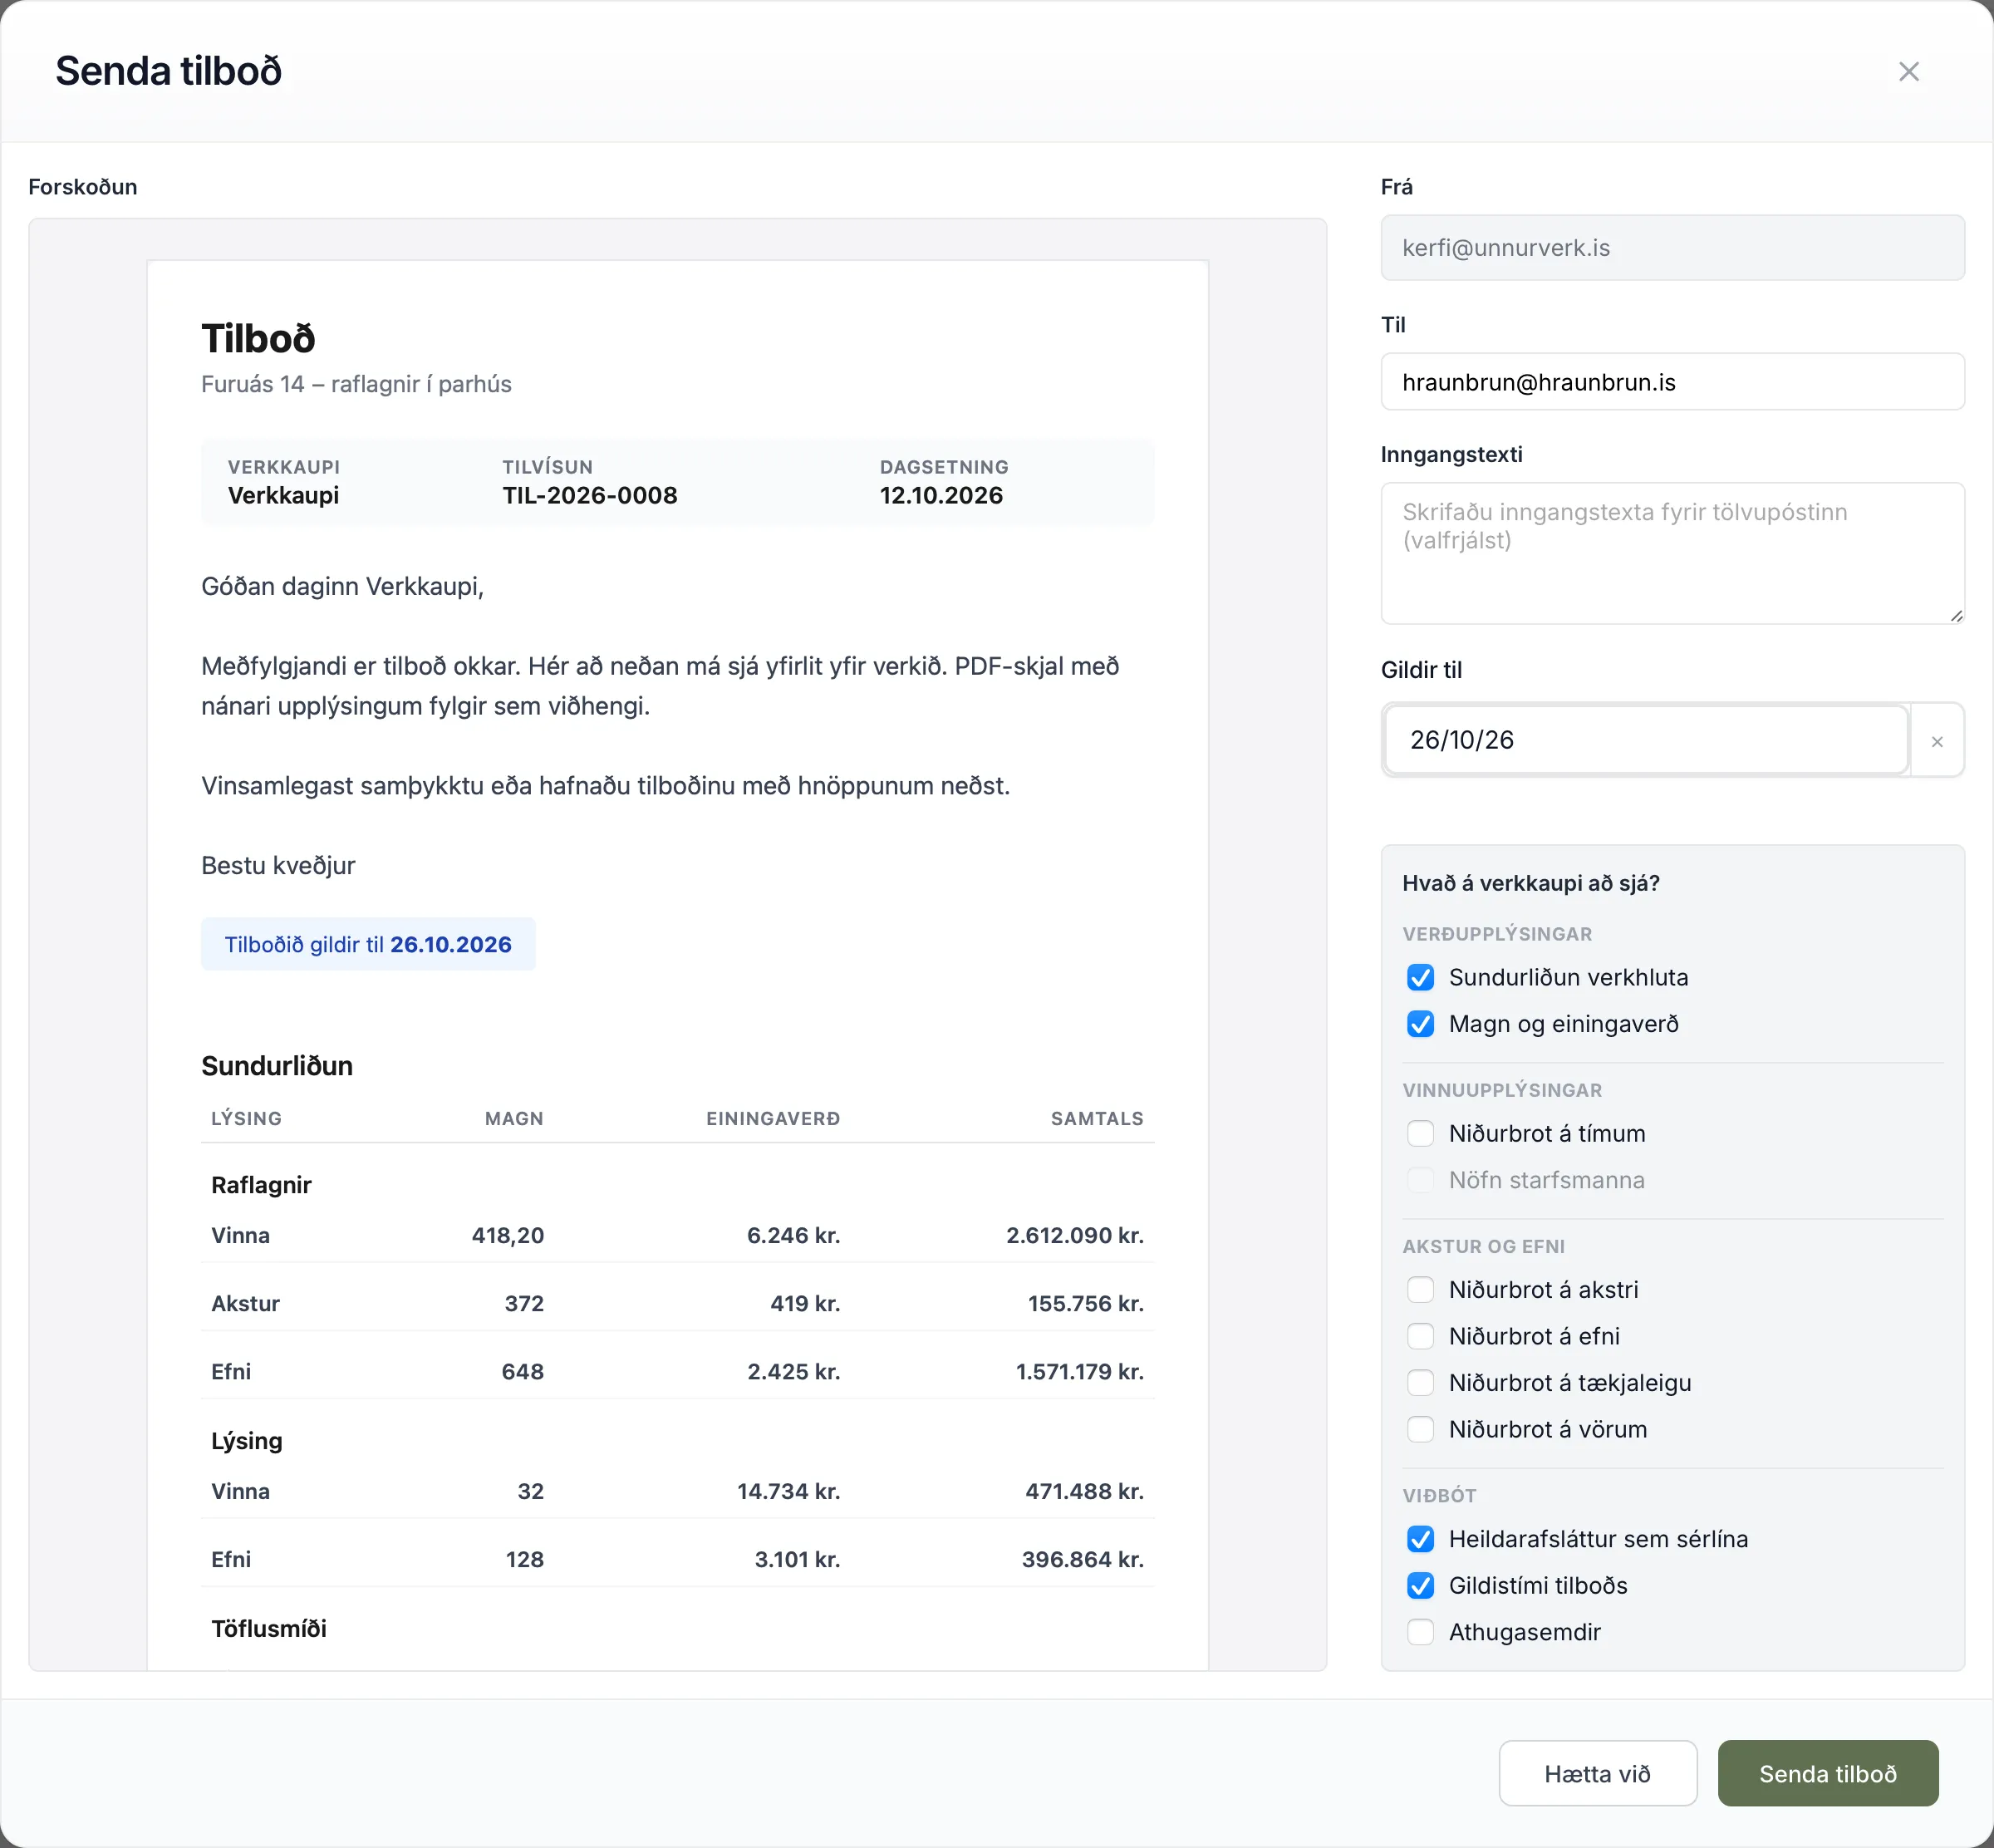Viewport: 1994px width, 1848px height.
Task: Focus the Til email field
Action: tap(1672, 382)
